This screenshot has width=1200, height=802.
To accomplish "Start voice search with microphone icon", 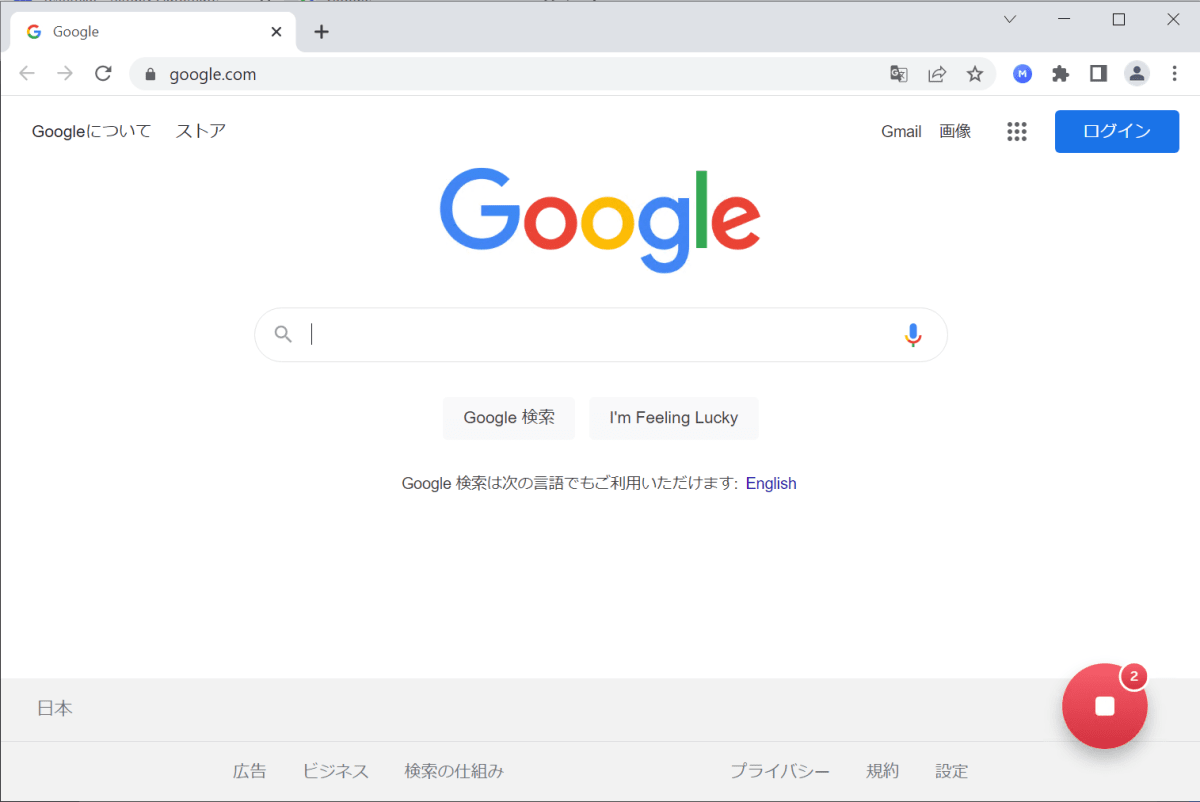I will tap(912, 335).
